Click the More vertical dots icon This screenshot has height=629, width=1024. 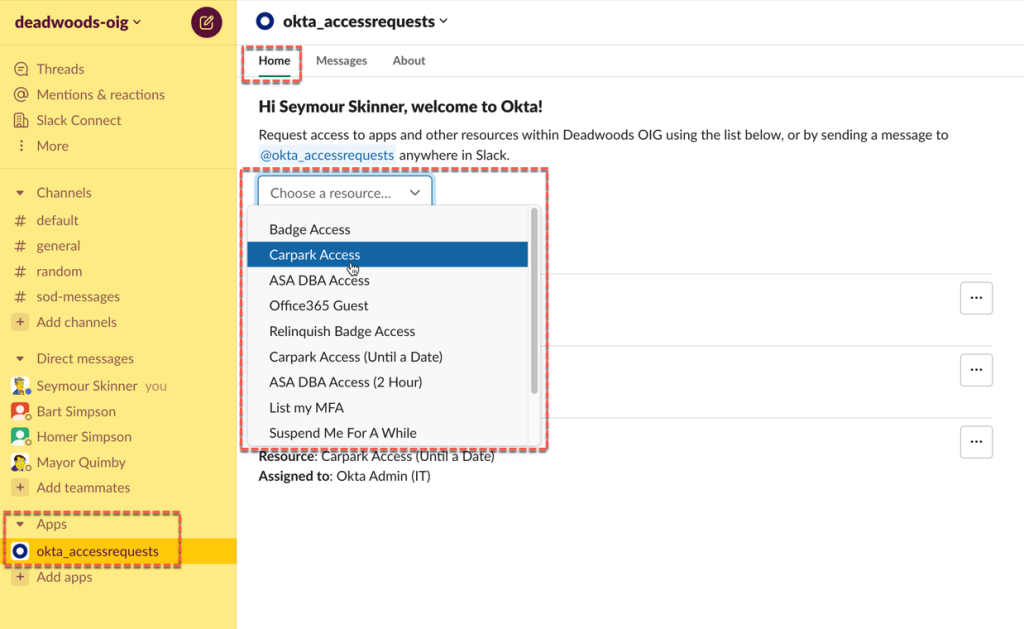point(21,146)
